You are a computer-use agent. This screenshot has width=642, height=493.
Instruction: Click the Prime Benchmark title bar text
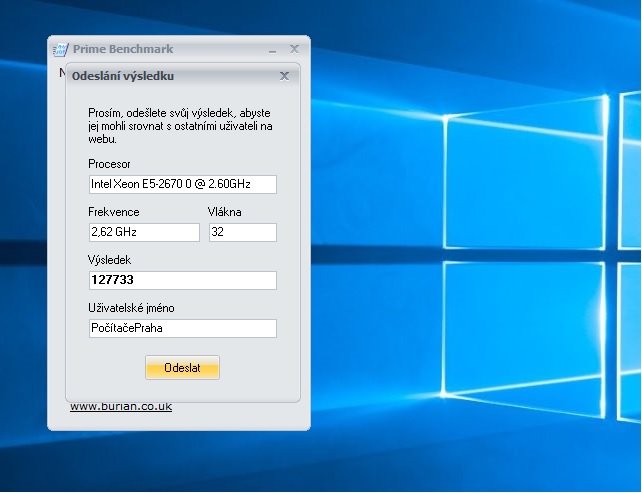(122, 49)
